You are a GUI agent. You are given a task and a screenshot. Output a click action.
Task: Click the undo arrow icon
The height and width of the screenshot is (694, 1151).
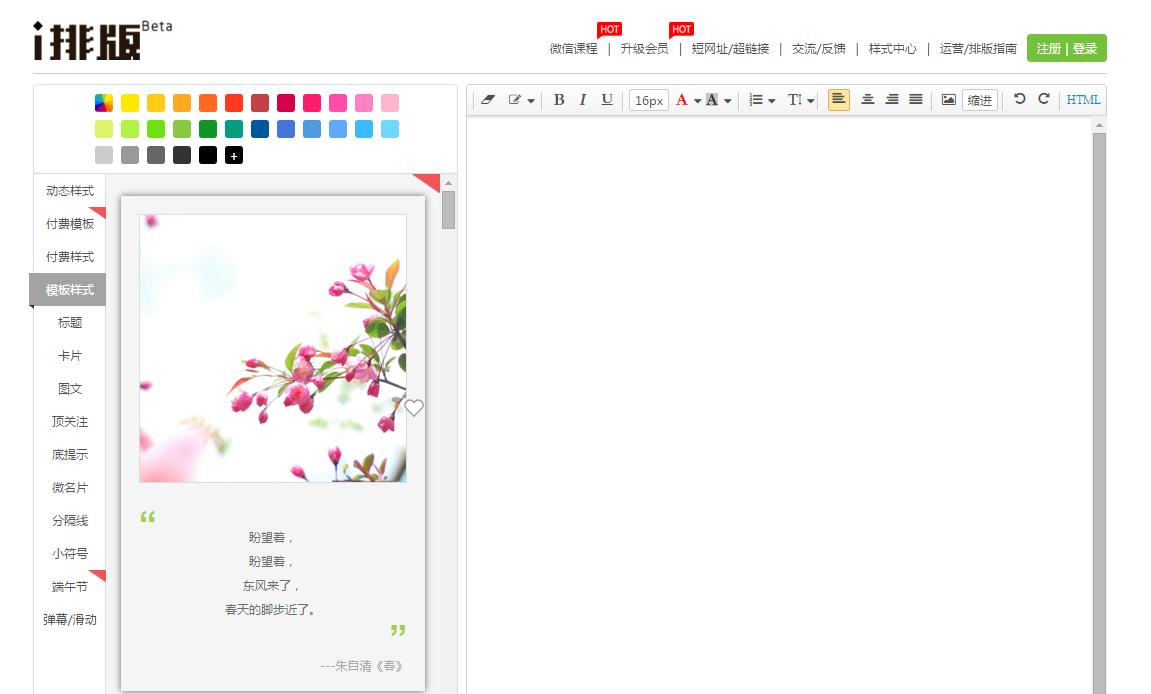(x=1019, y=99)
